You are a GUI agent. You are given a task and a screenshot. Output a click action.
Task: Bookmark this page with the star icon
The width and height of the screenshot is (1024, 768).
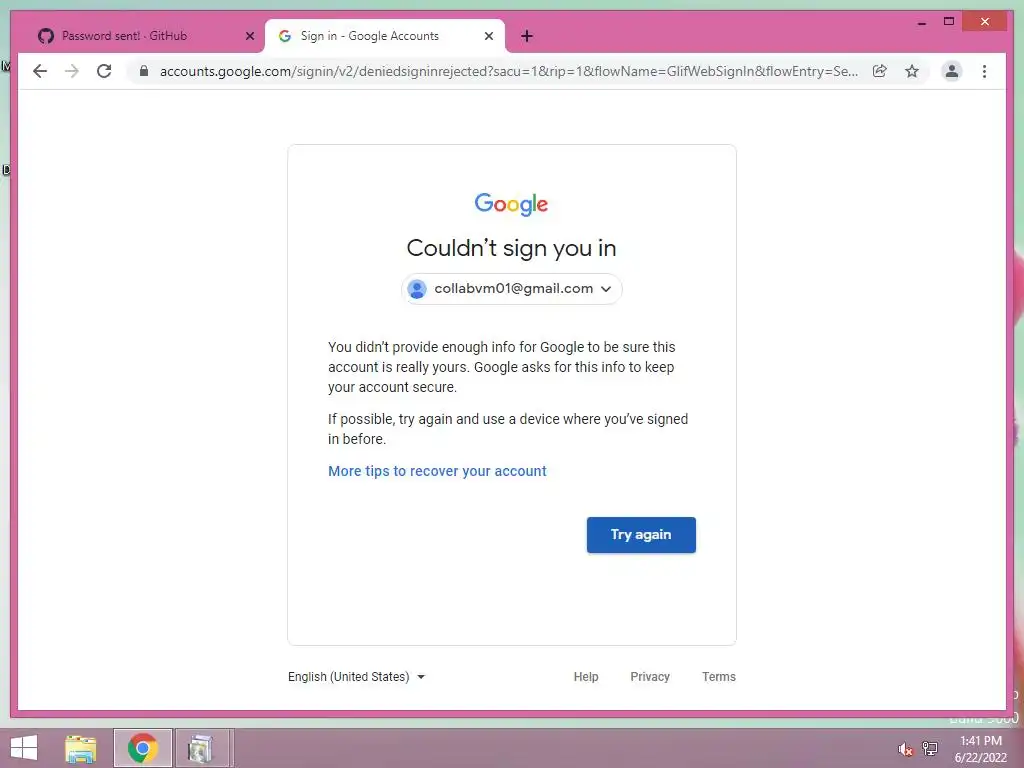pos(912,71)
